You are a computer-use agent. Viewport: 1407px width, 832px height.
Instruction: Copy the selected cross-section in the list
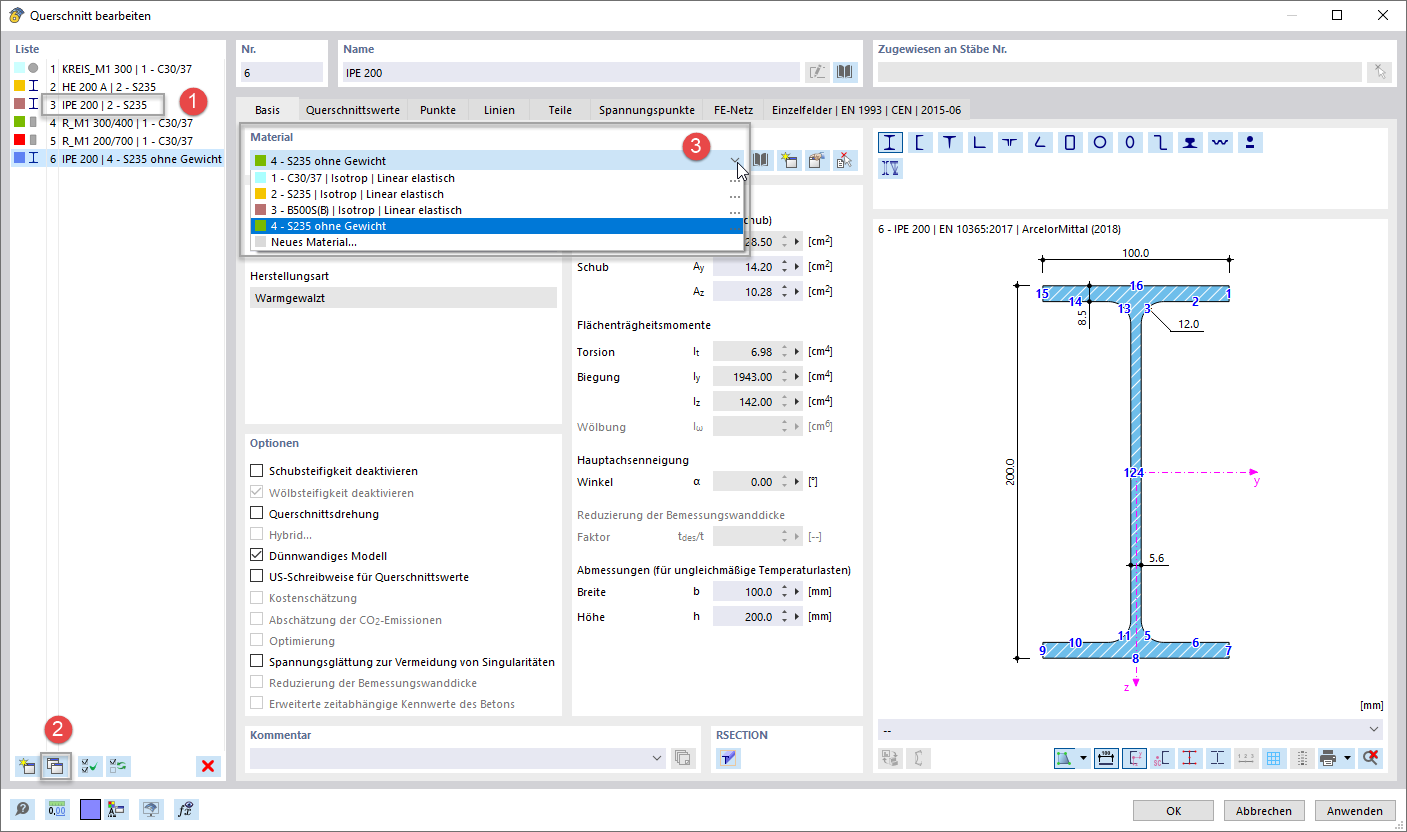click(55, 766)
